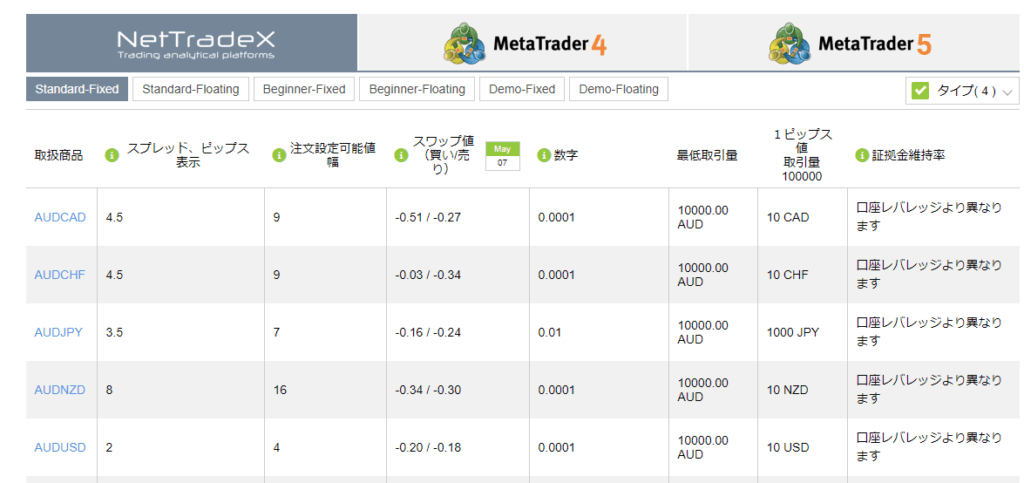
Task: Click swap value -0.03 / -0.34
Action: (428, 275)
